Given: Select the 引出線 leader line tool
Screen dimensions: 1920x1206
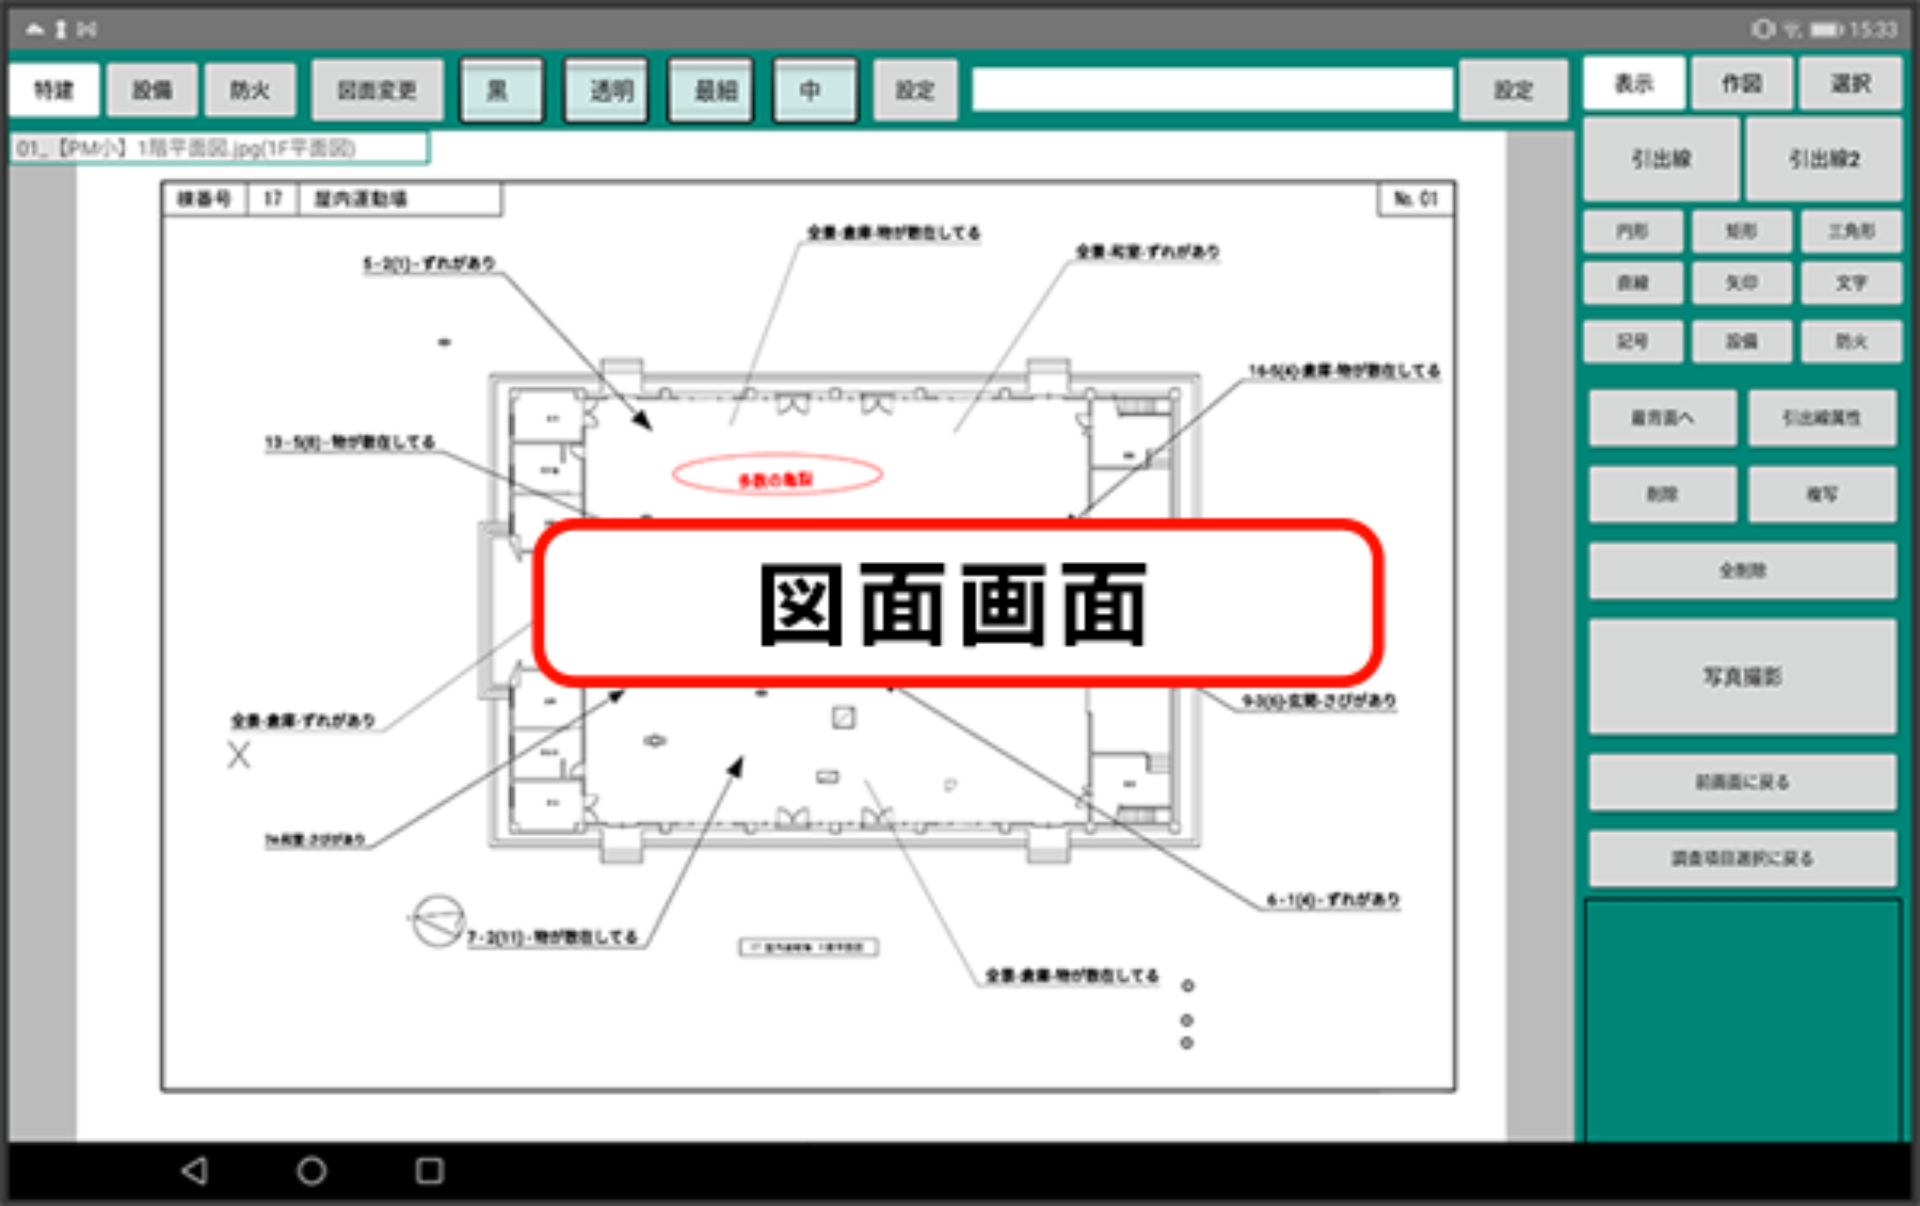Looking at the screenshot, I should 1661,159.
